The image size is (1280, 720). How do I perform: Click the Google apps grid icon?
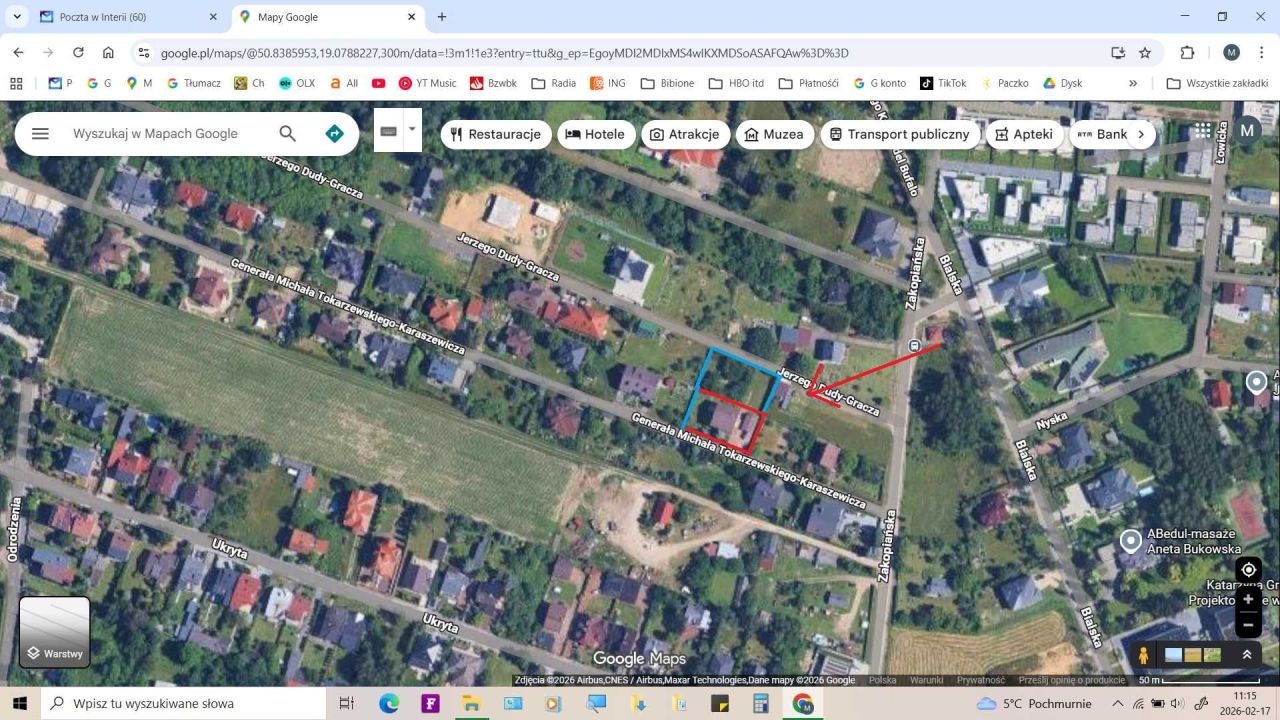coord(1203,130)
